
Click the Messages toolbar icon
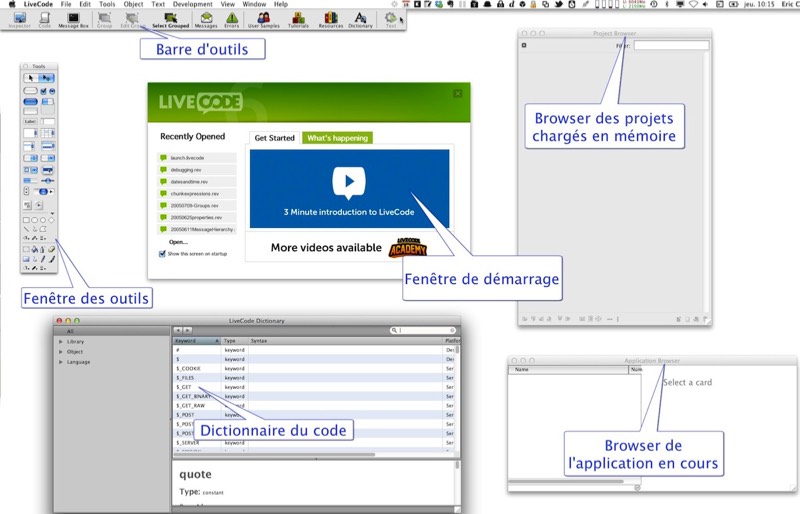pyautogui.click(x=205, y=19)
